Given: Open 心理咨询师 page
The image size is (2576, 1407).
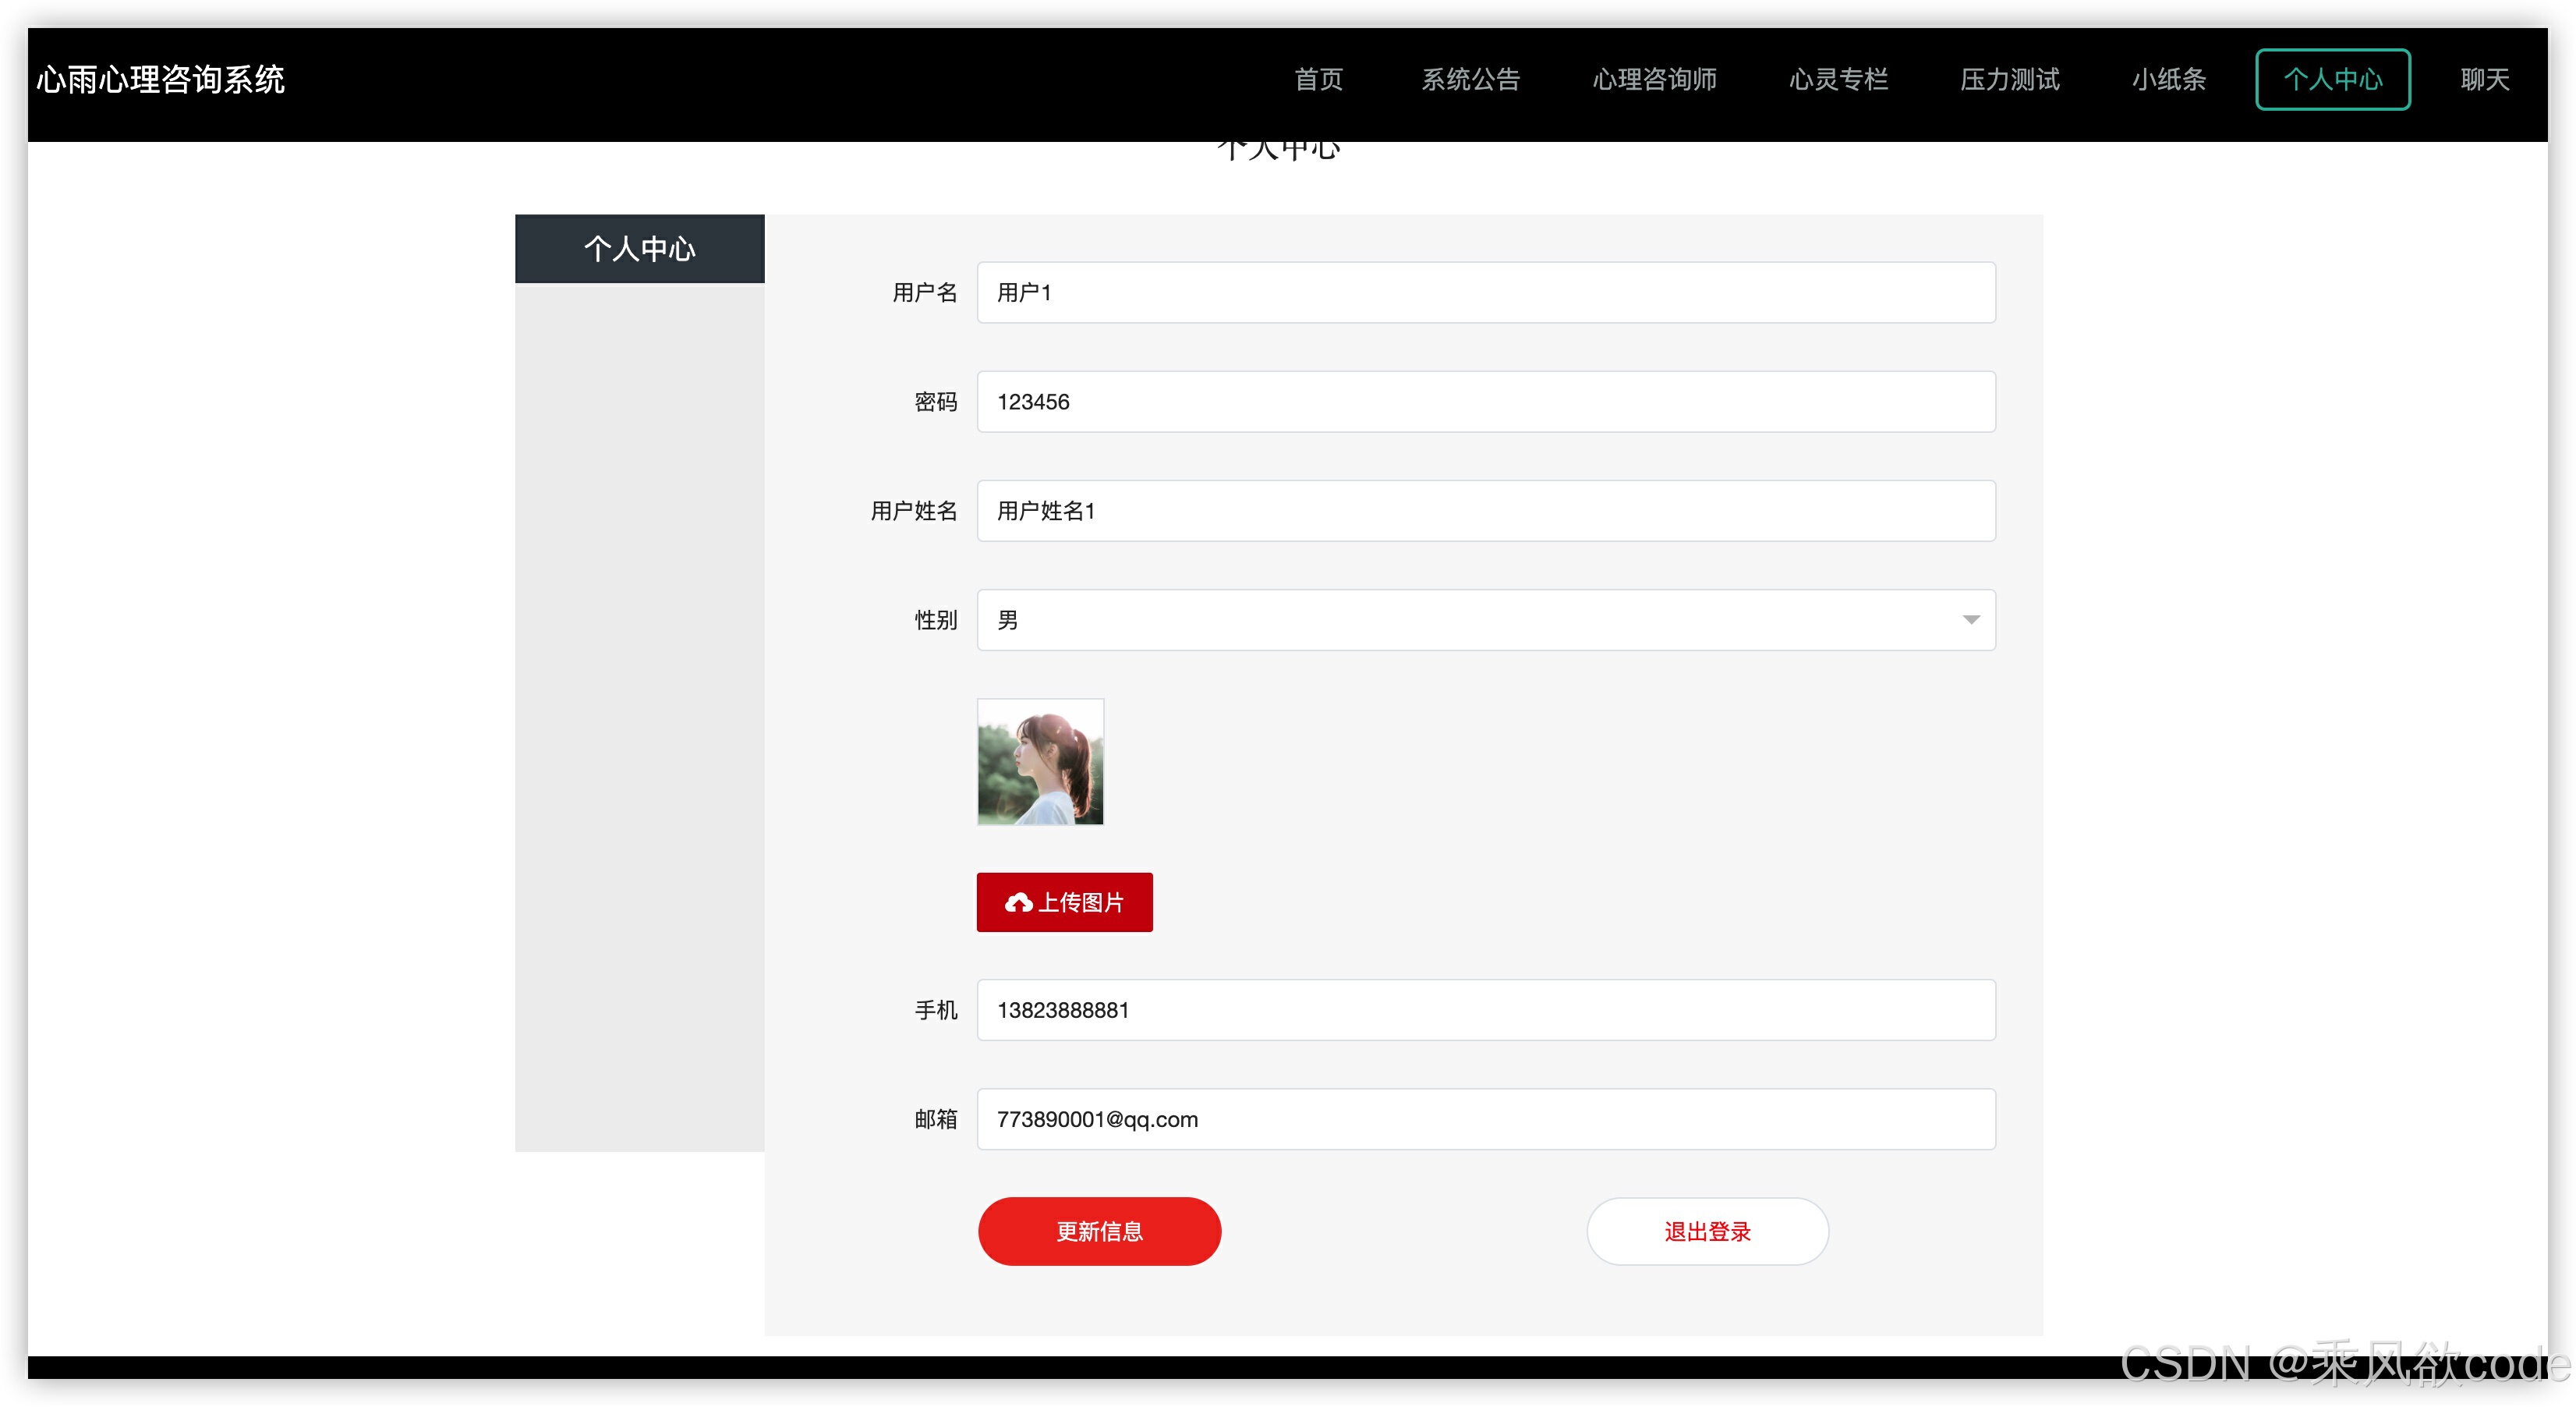Looking at the screenshot, I should [x=1654, y=79].
